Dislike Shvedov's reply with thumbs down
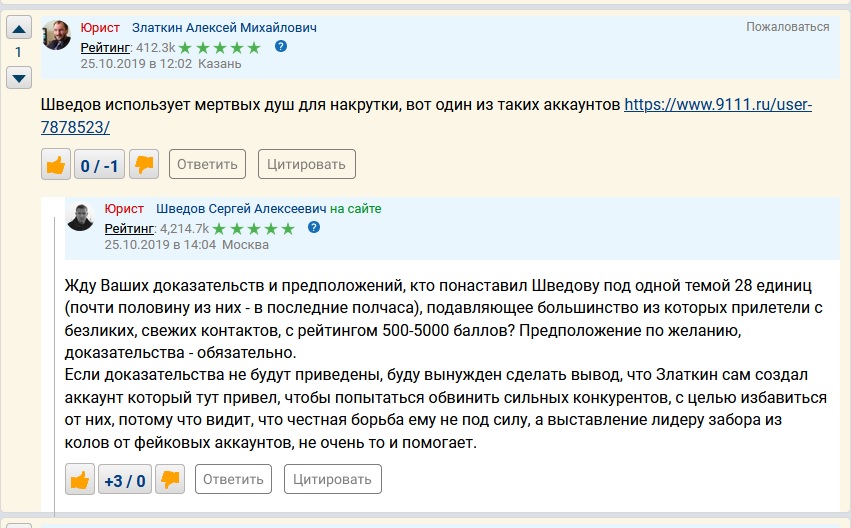 click(x=170, y=480)
